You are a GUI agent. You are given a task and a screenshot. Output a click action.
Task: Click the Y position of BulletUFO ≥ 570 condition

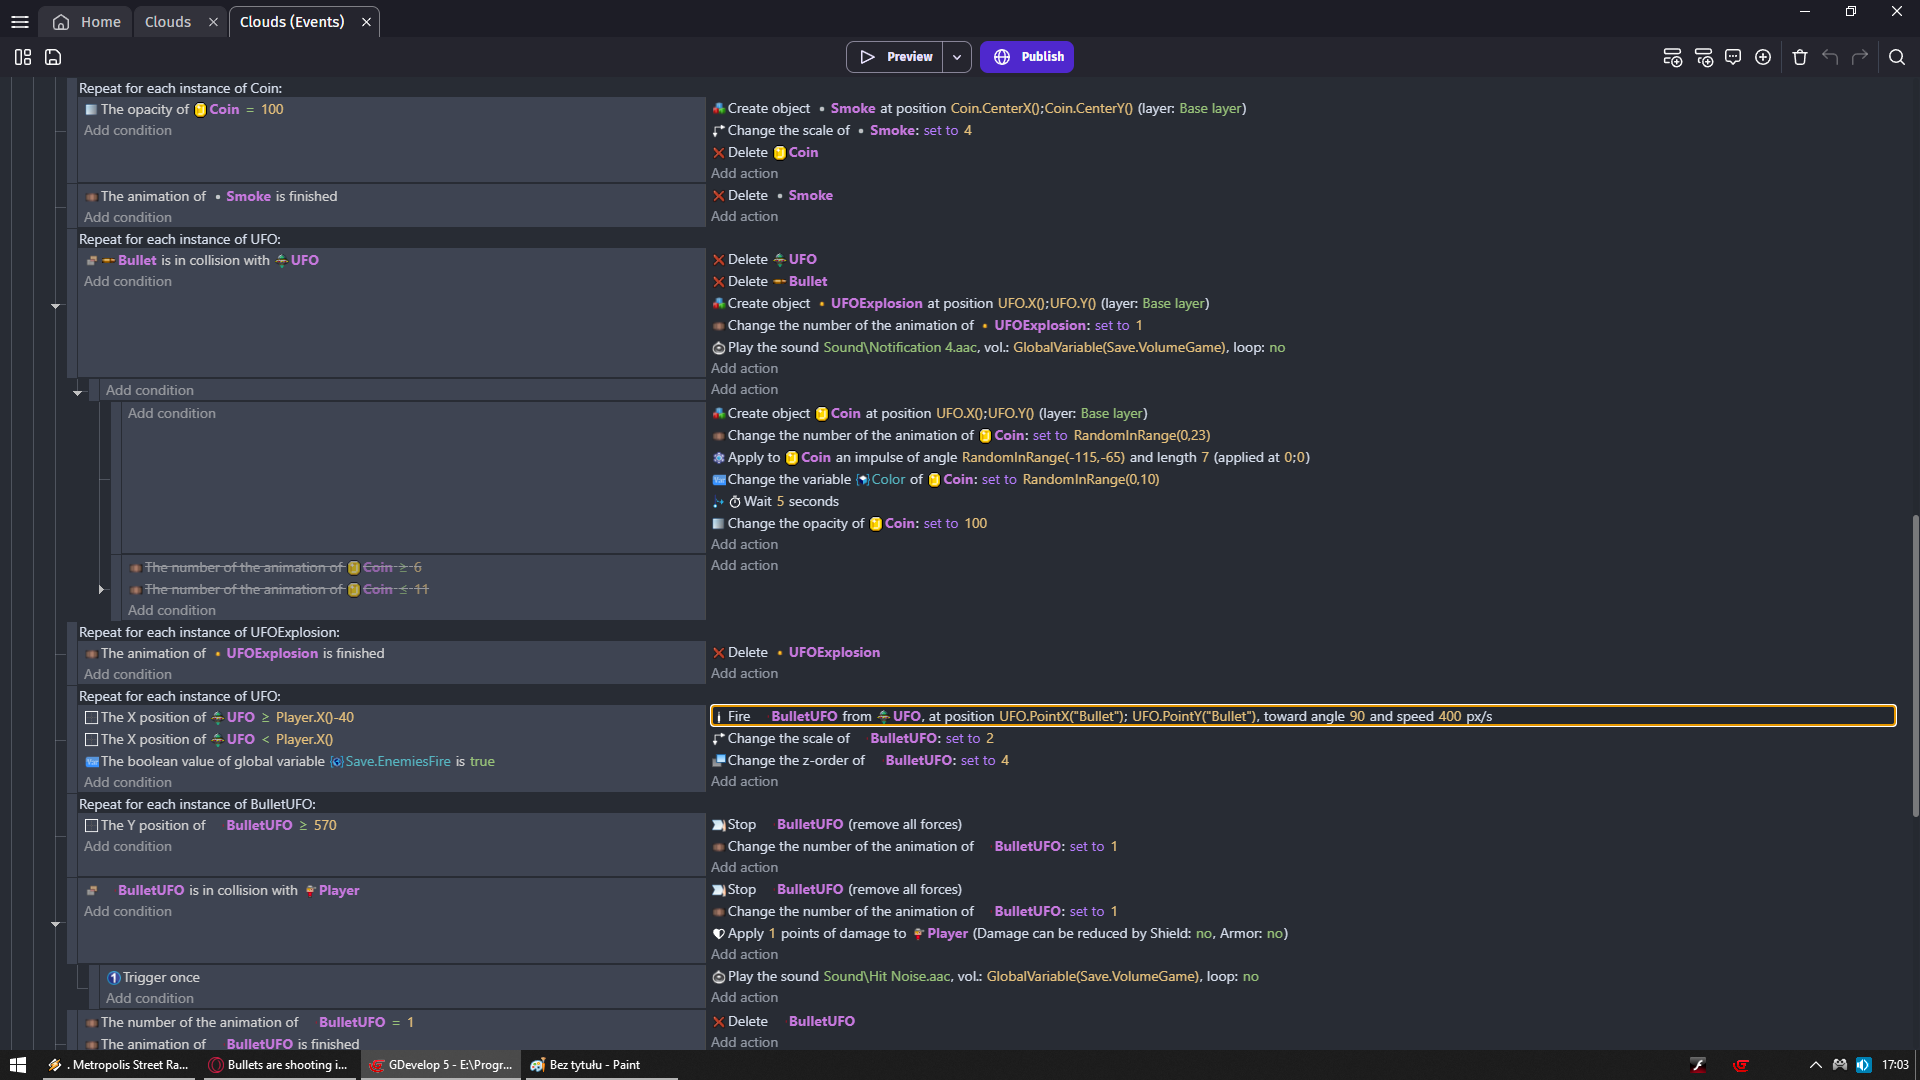(x=212, y=826)
